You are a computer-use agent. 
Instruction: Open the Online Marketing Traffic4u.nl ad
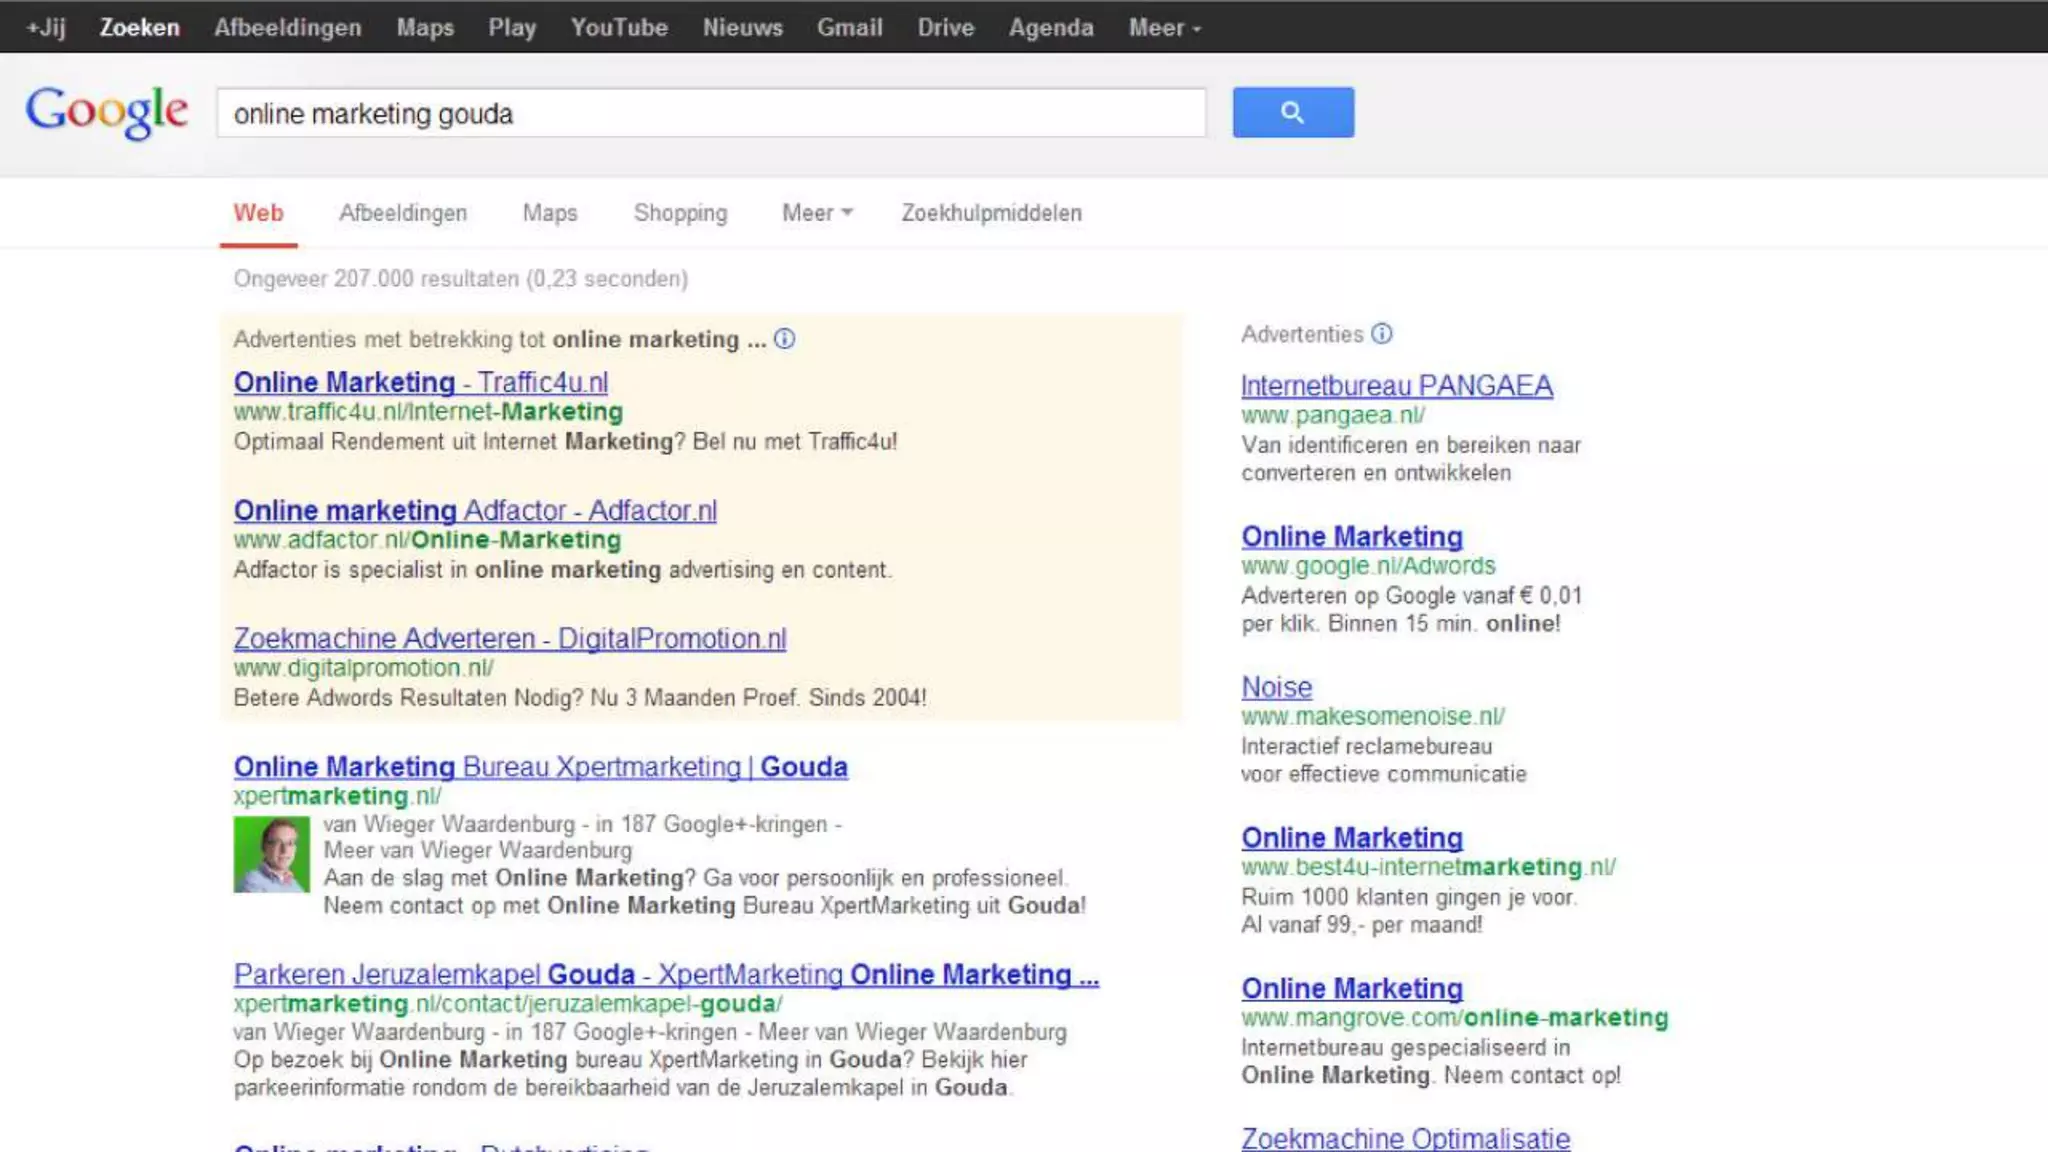420,382
